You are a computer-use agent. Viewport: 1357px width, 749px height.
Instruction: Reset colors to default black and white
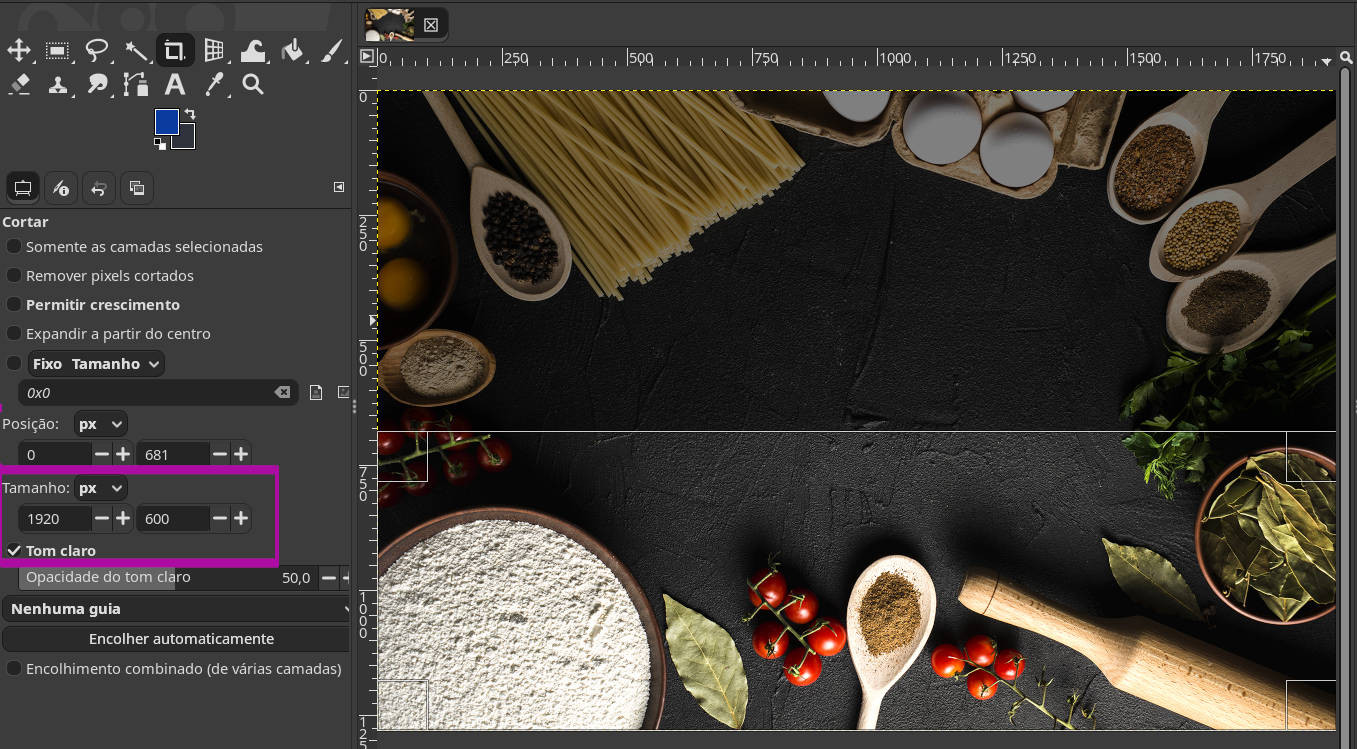coord(160,144)
